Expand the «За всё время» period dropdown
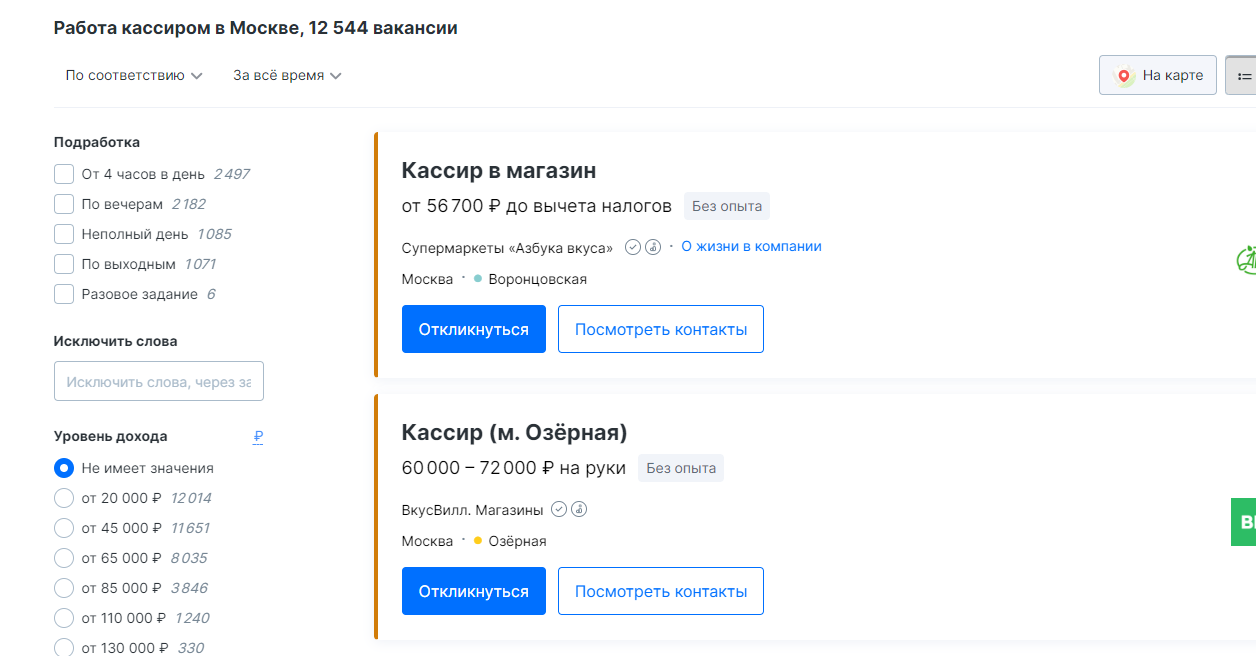1256x656 pixels. 287,75
